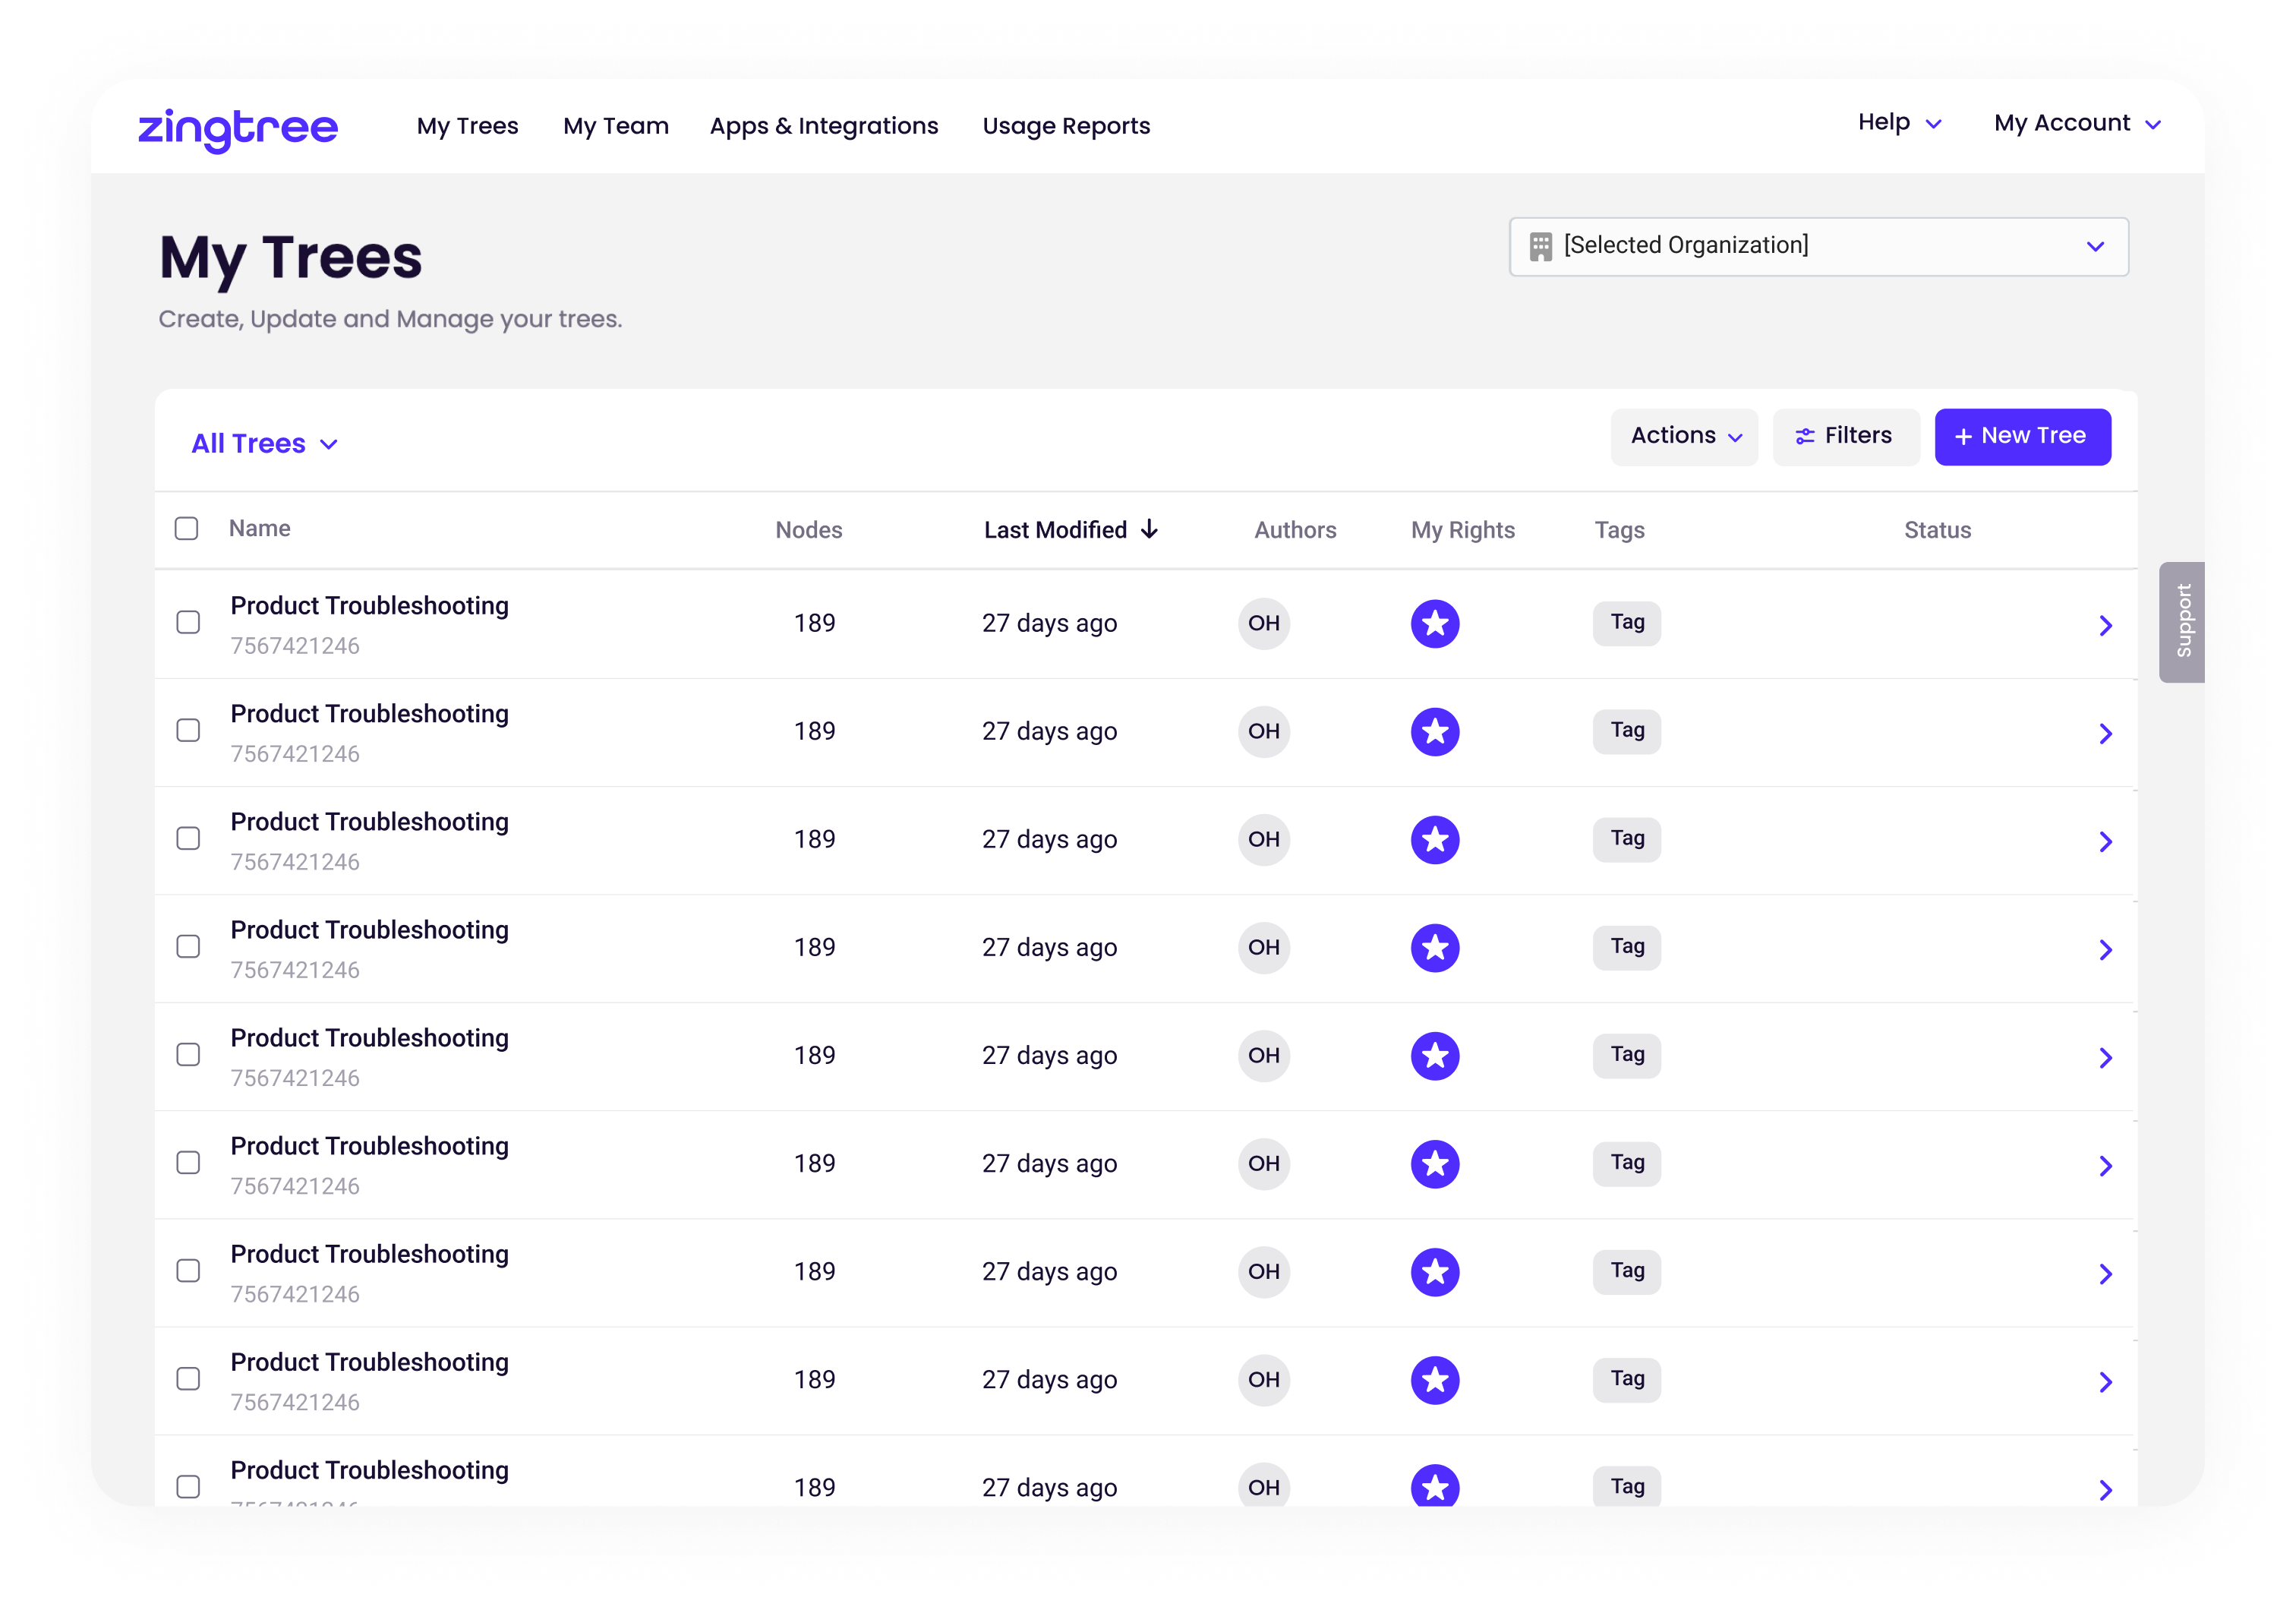Click the chevron arrow on first tree row
Image resolution: width=2296 pixels, height=1610 pixels.
click(x=2106, y=624)
